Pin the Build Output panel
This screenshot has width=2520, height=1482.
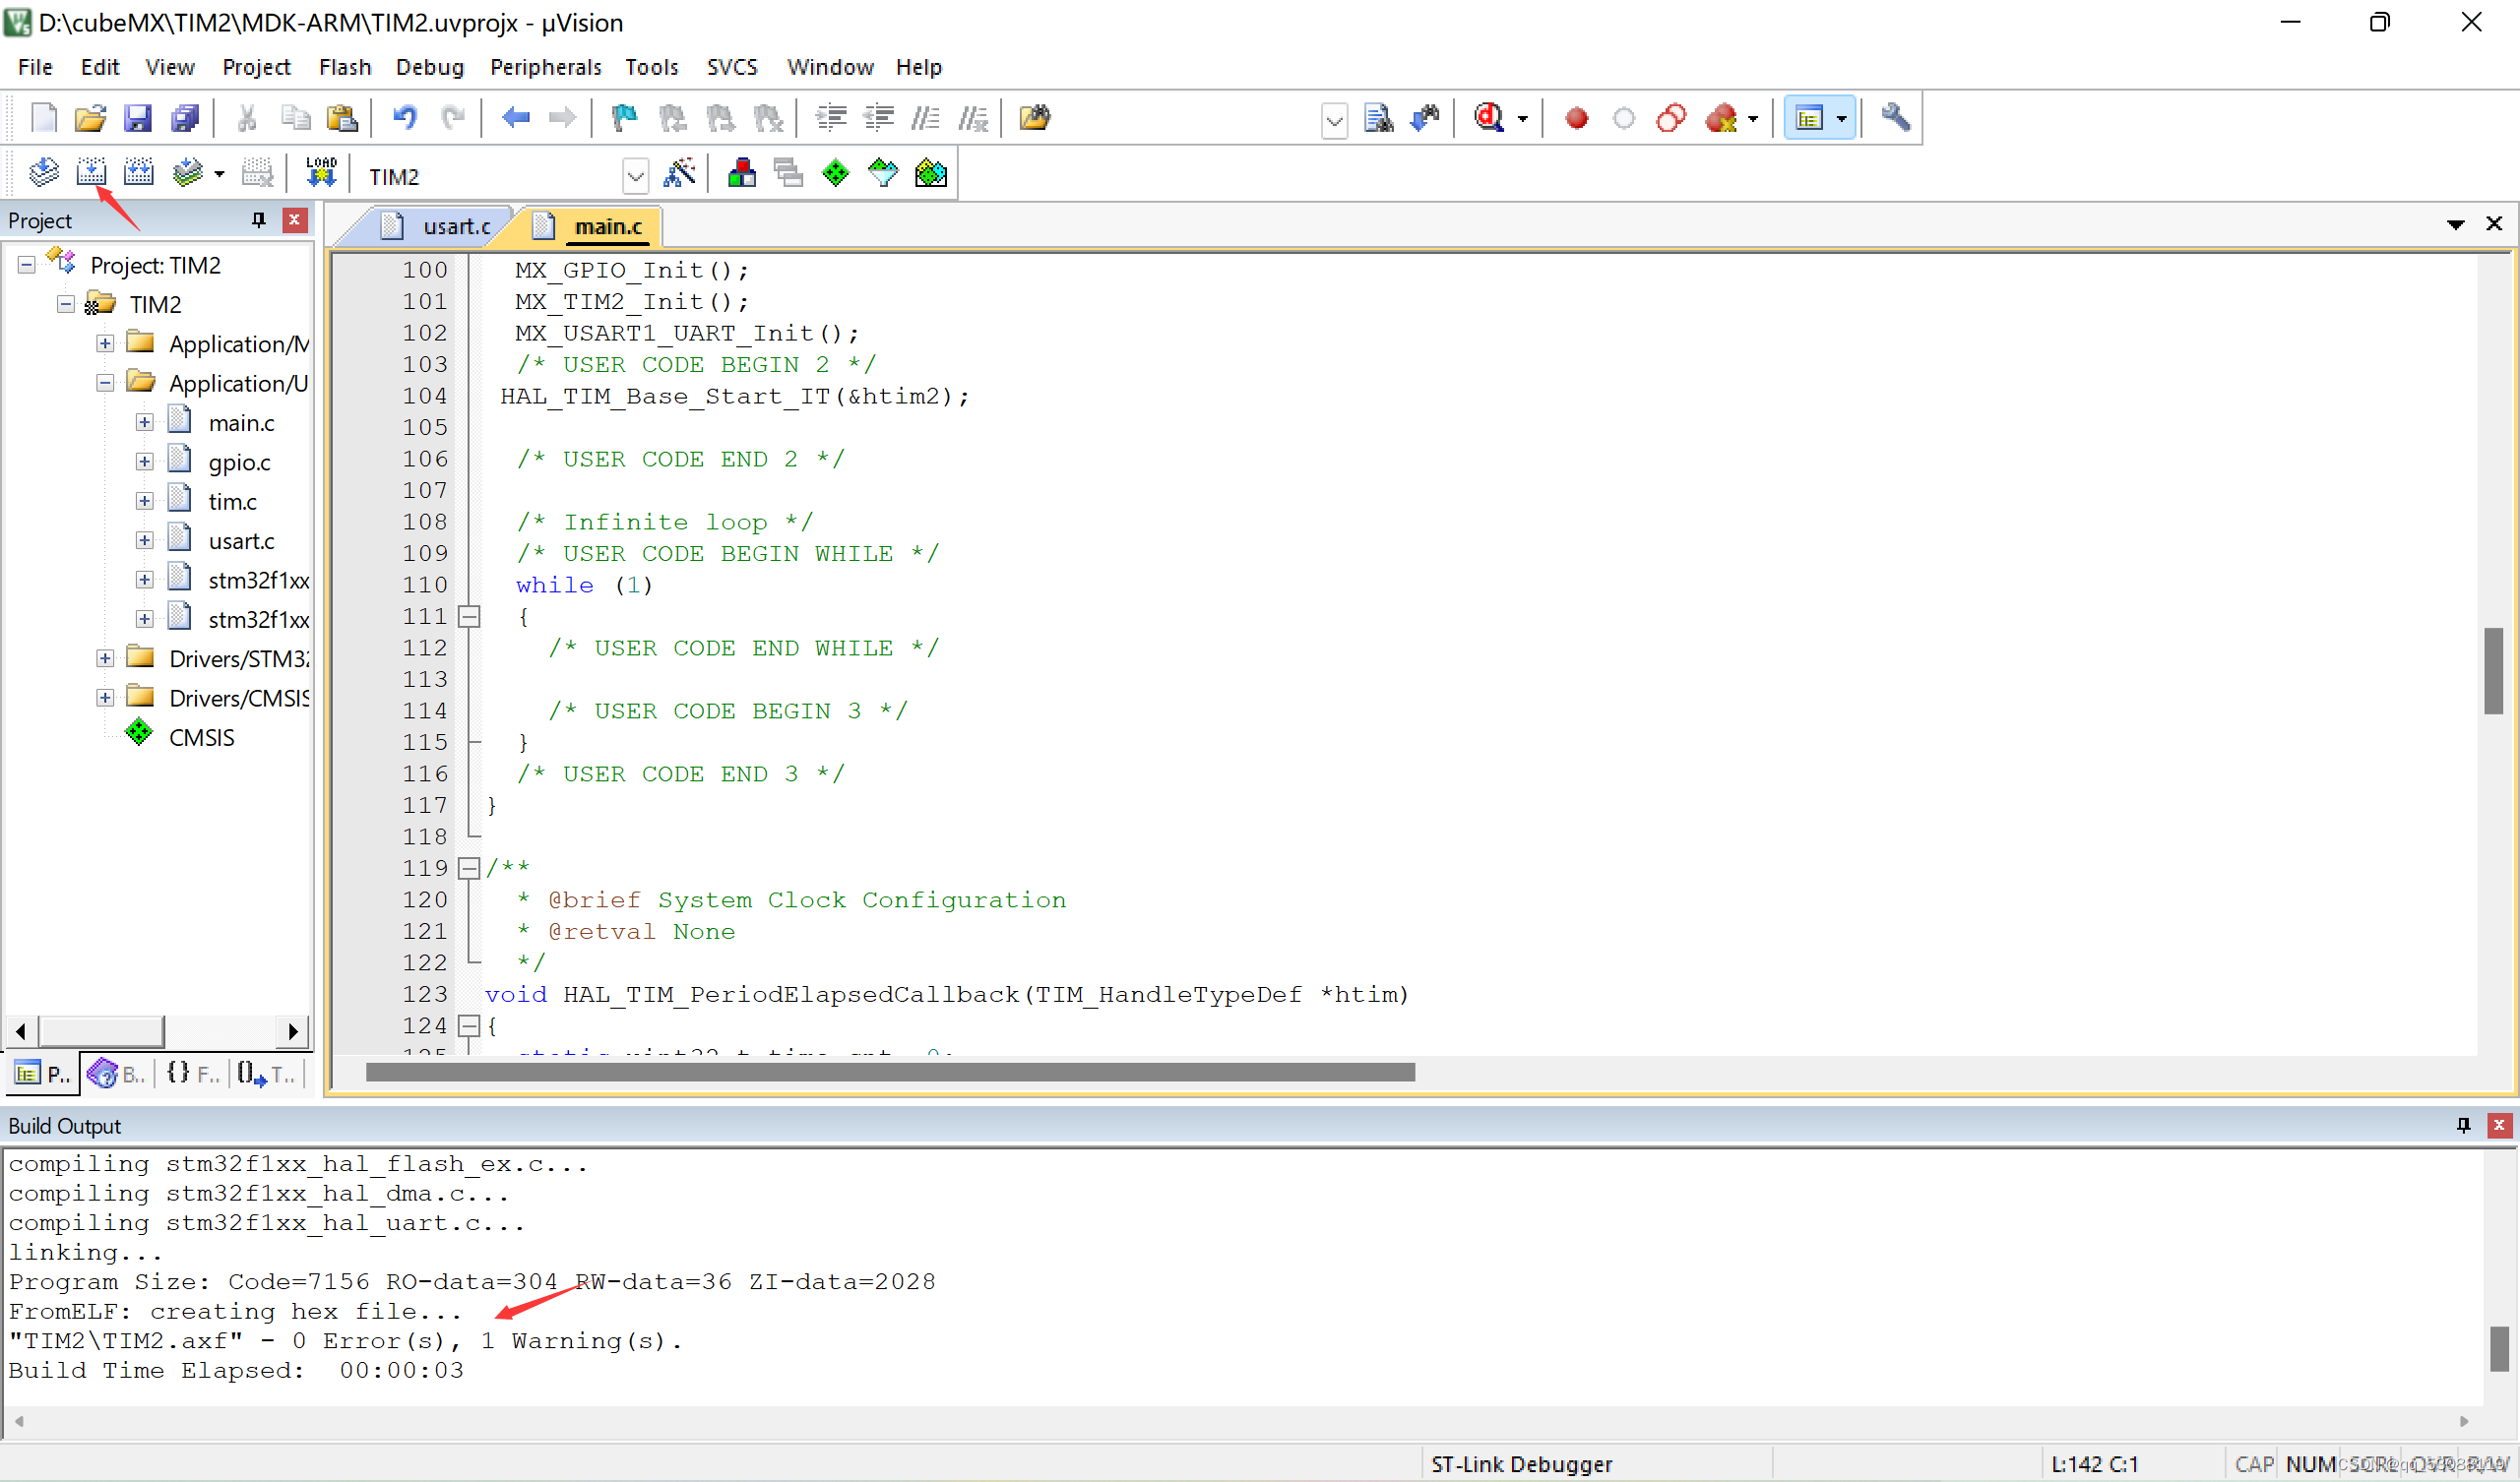tap(2463, 1125)
